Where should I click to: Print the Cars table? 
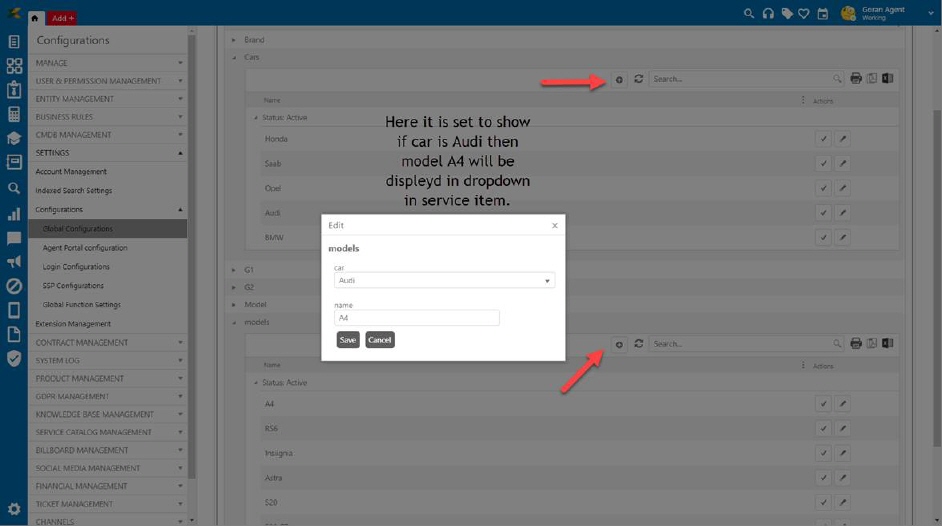[856, 79]
